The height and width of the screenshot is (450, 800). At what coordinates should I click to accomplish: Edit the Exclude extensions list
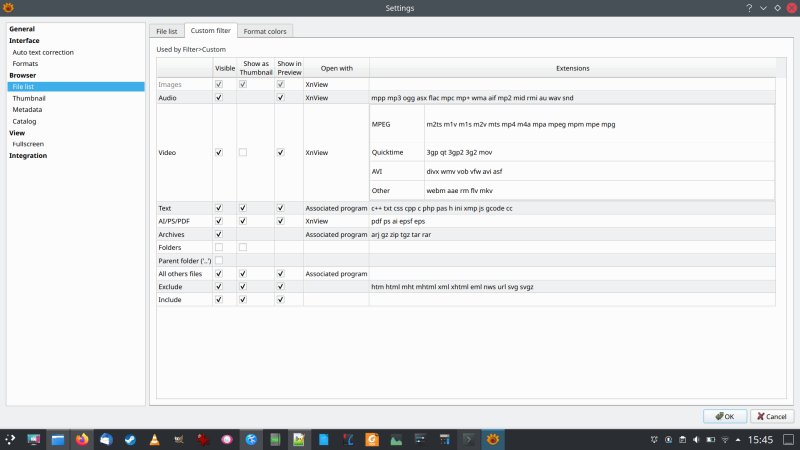coord(572,287)
